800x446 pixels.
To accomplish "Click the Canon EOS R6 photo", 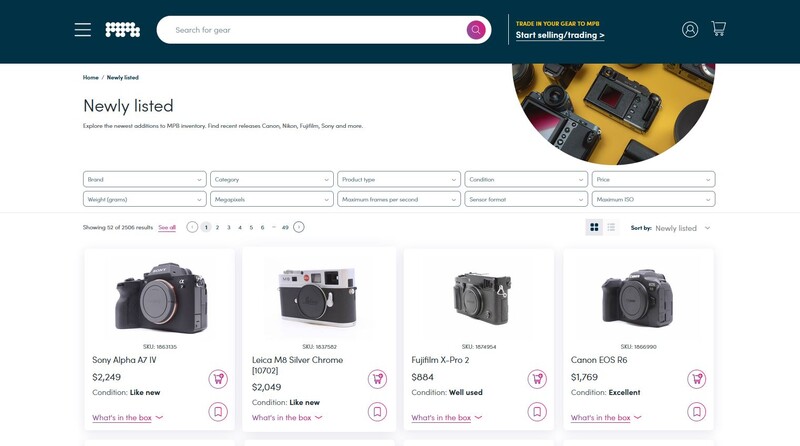I will tap(637, 299).
